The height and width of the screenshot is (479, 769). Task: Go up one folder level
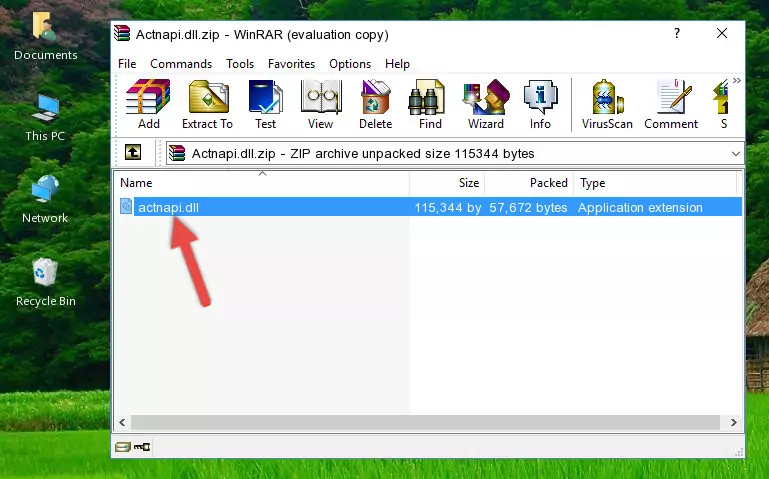pos(133,152)
